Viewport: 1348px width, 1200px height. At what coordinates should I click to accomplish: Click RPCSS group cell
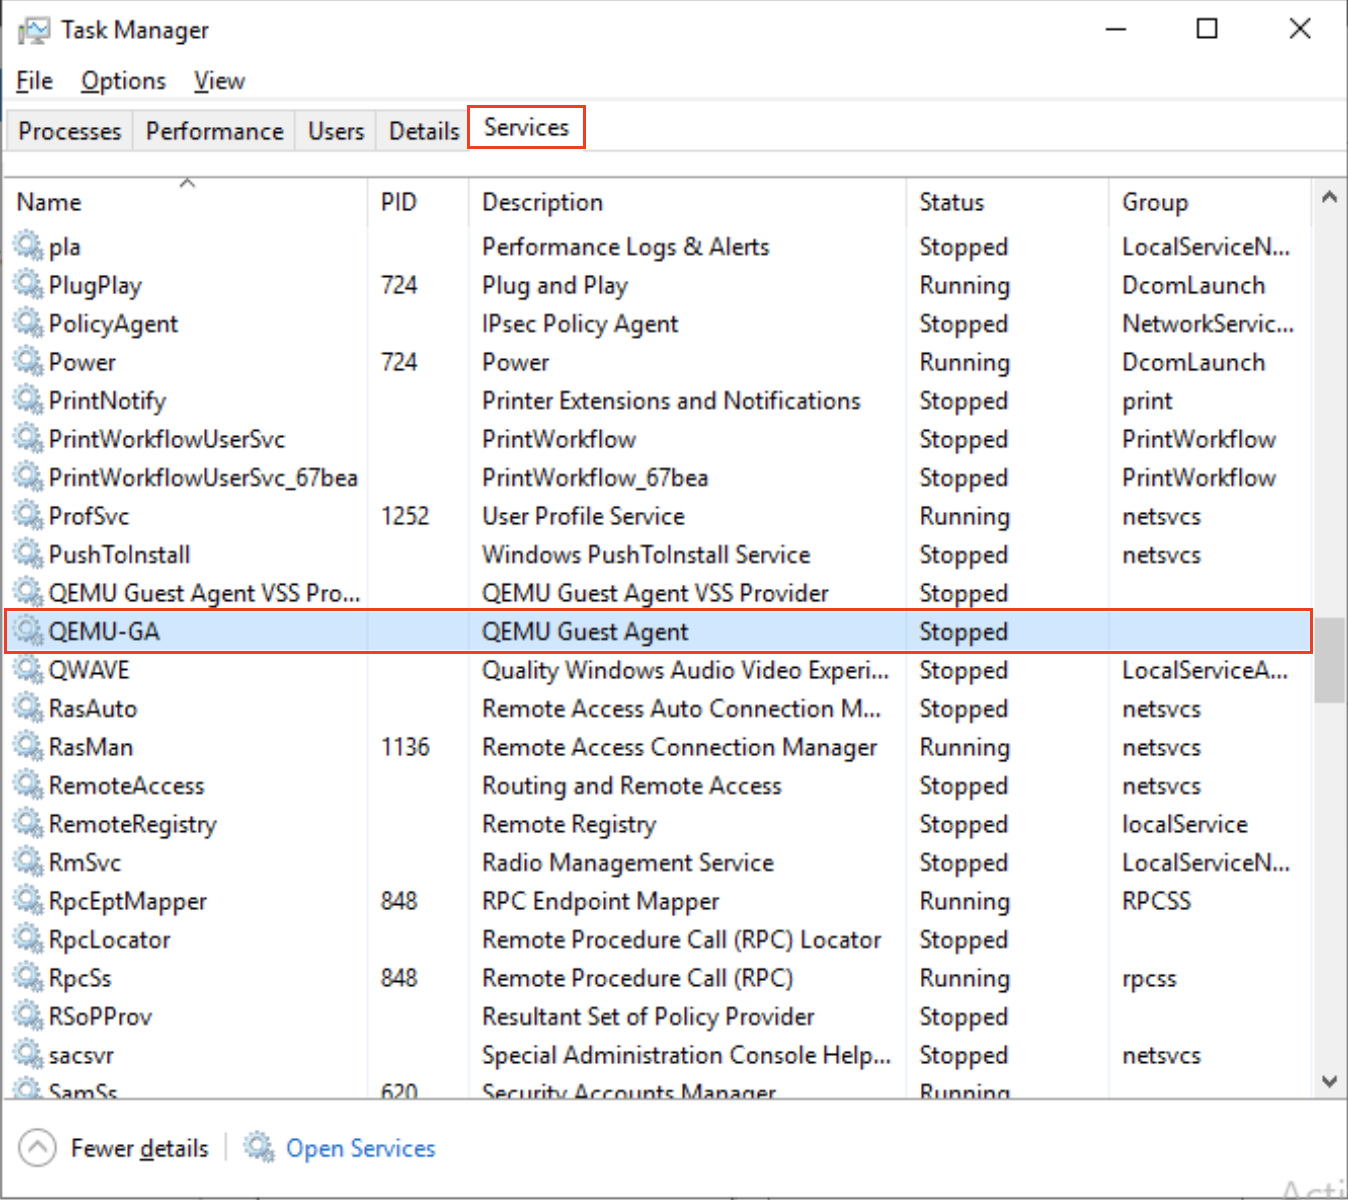pyautogui.click(x=1156, y=901)
